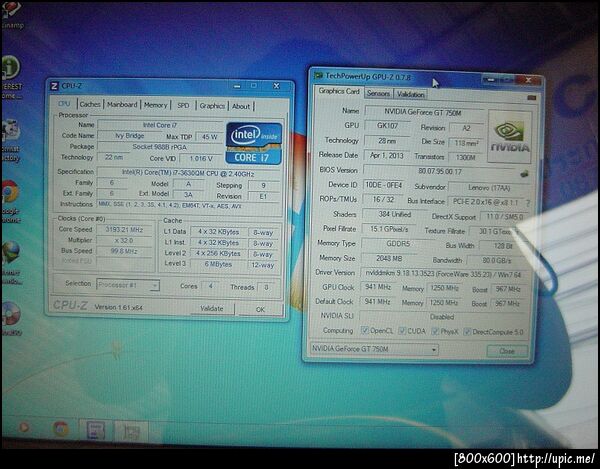The image size is (600, 469).
Task: Open the Sensors tab in GPU-Z
Action: (378, 93)
